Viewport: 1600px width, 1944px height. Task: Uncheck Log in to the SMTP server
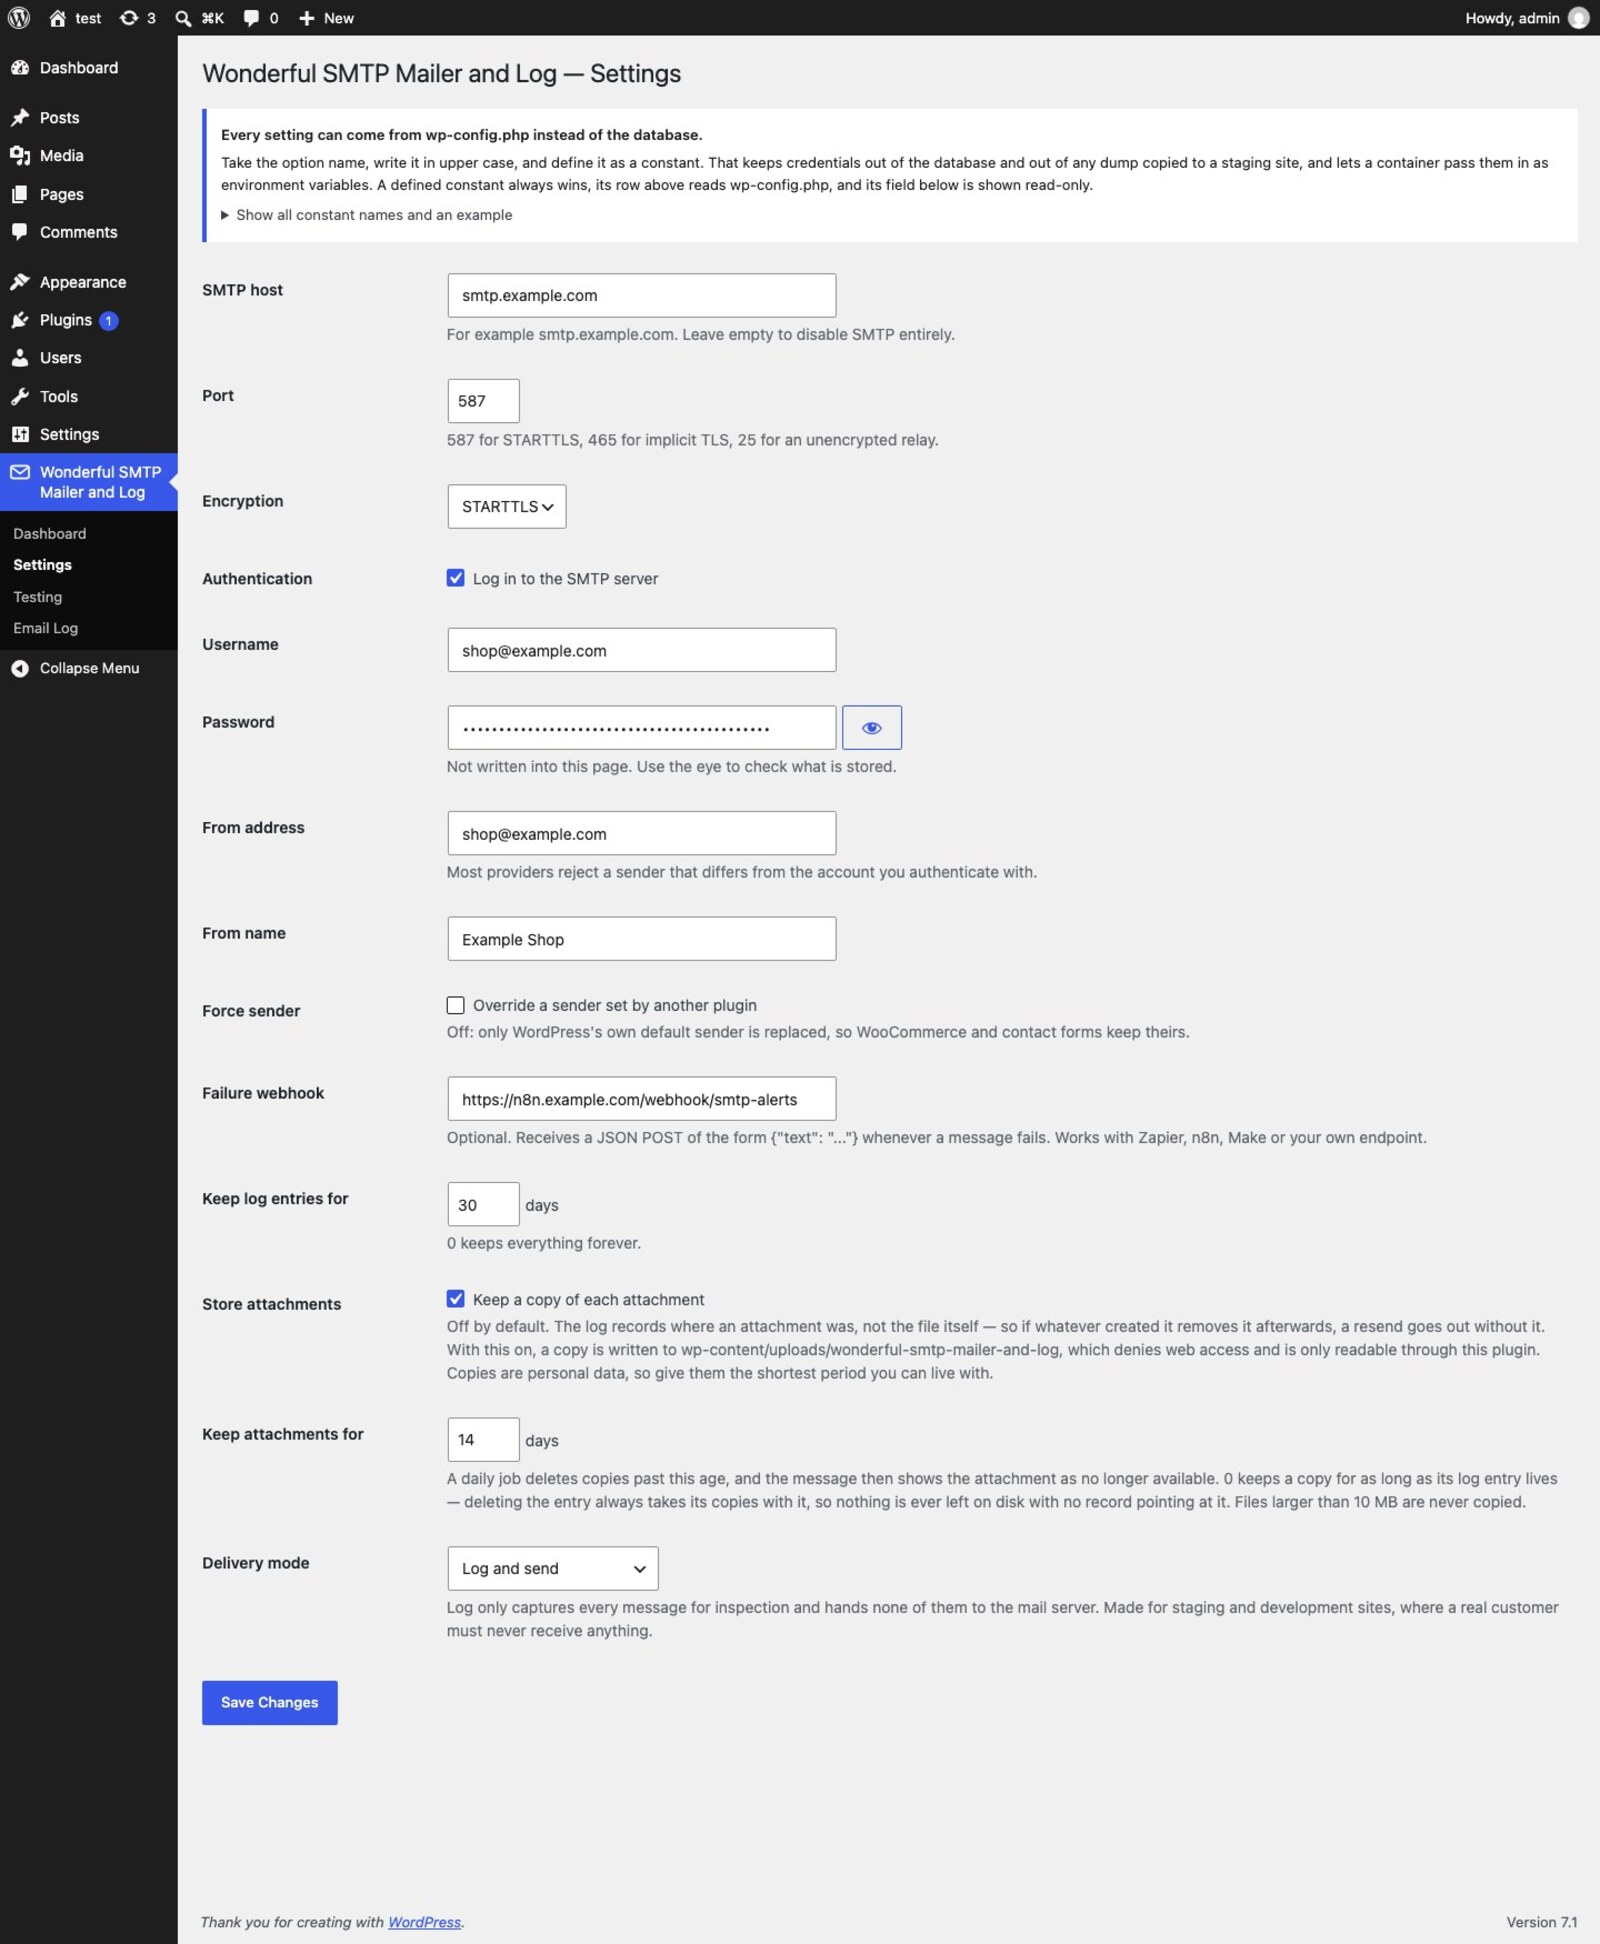tap(455, 578)
